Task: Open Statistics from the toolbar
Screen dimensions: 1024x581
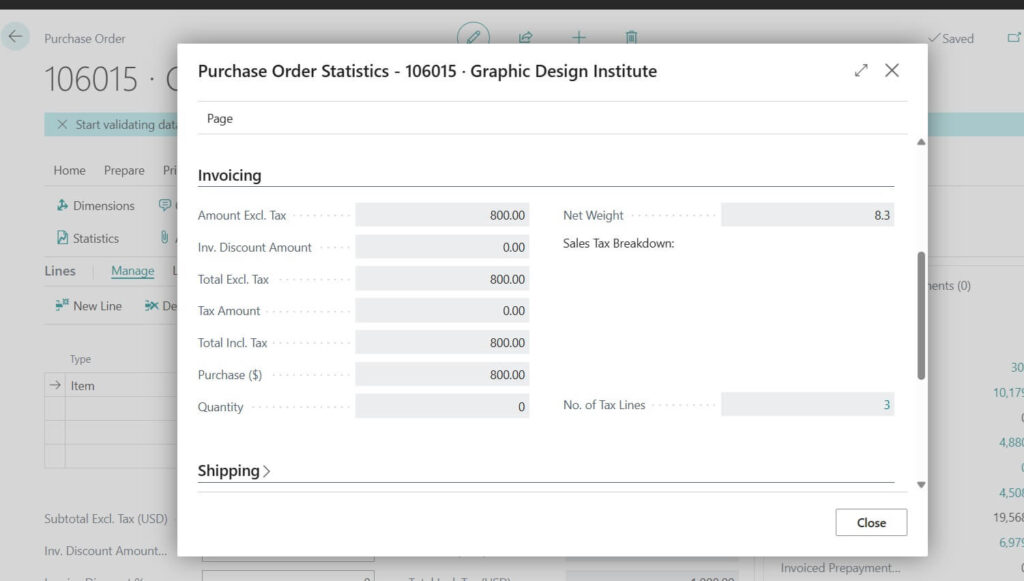Action: (87, 238)
